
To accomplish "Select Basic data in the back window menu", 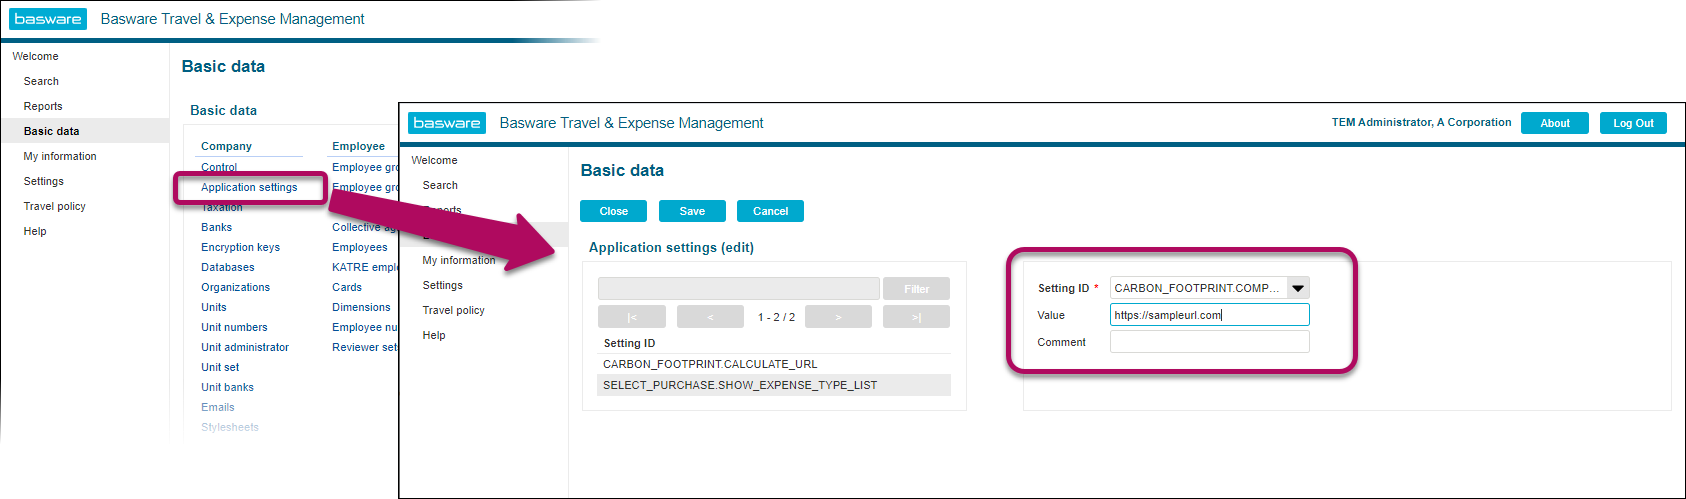I will [x=52, y=131].
